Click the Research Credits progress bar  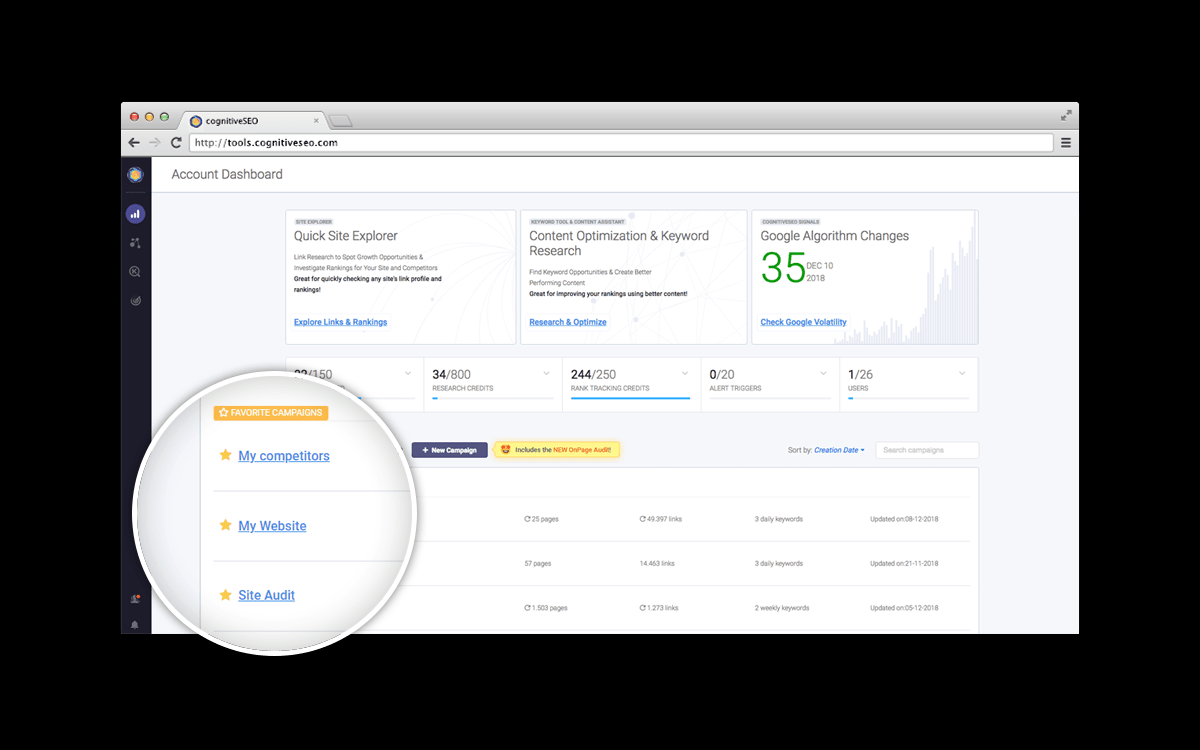492,398
